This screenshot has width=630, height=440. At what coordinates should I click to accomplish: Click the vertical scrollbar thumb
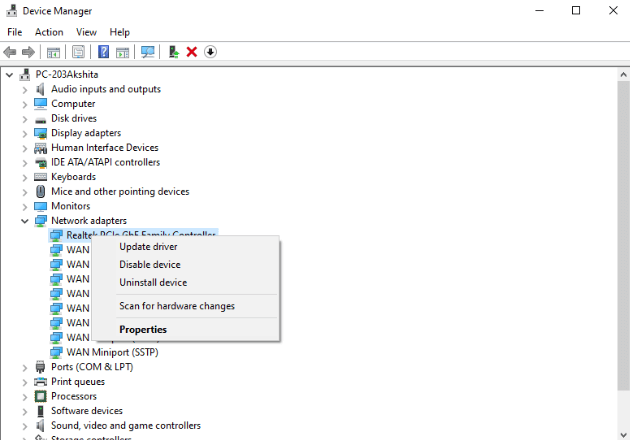pos(623,235)
